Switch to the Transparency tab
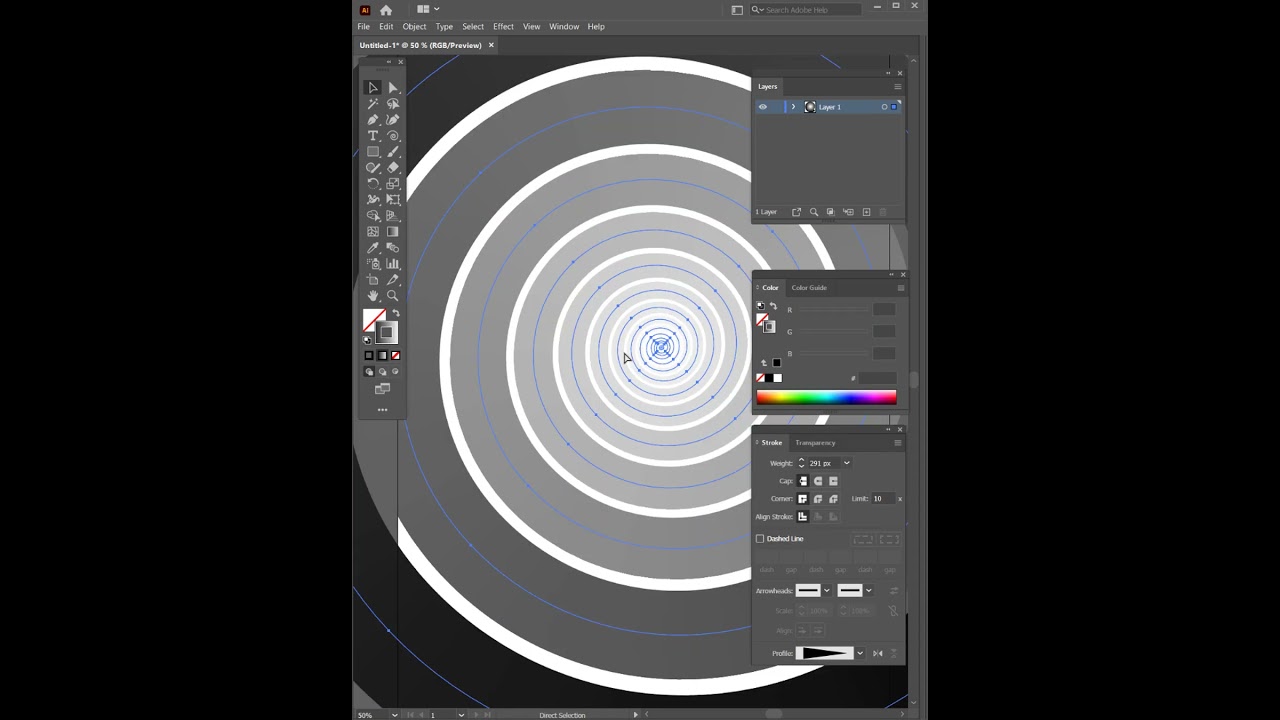Viewport: 1280px width, 720px height. pyautogui.click(x=815, y=443)
